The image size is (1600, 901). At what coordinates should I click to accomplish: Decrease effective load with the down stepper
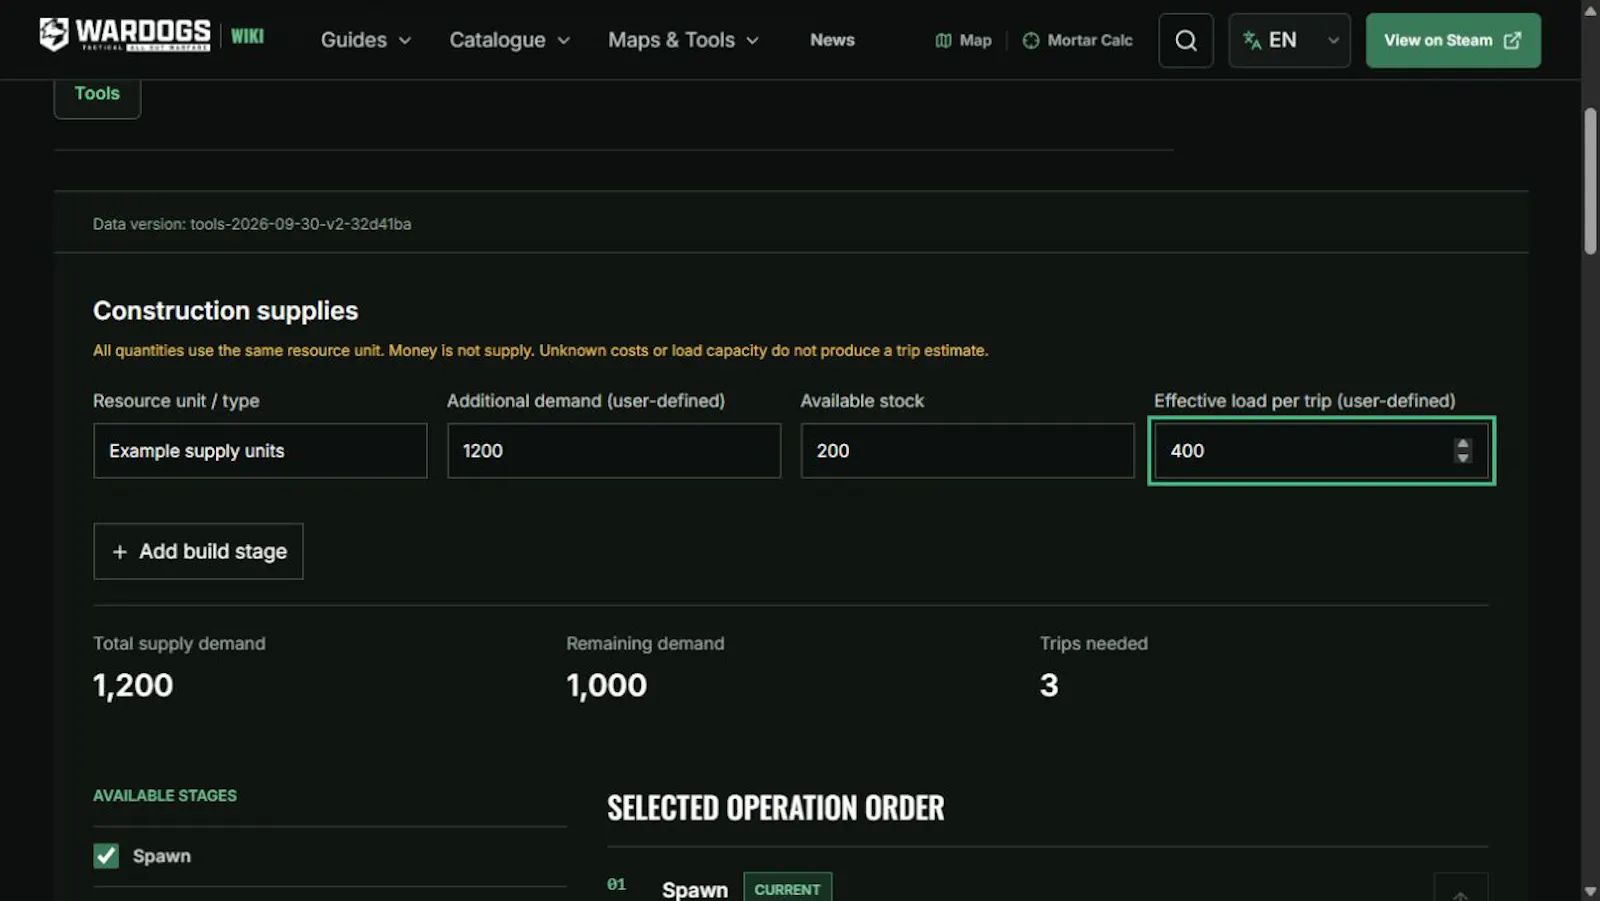[x=1463, y=458]
